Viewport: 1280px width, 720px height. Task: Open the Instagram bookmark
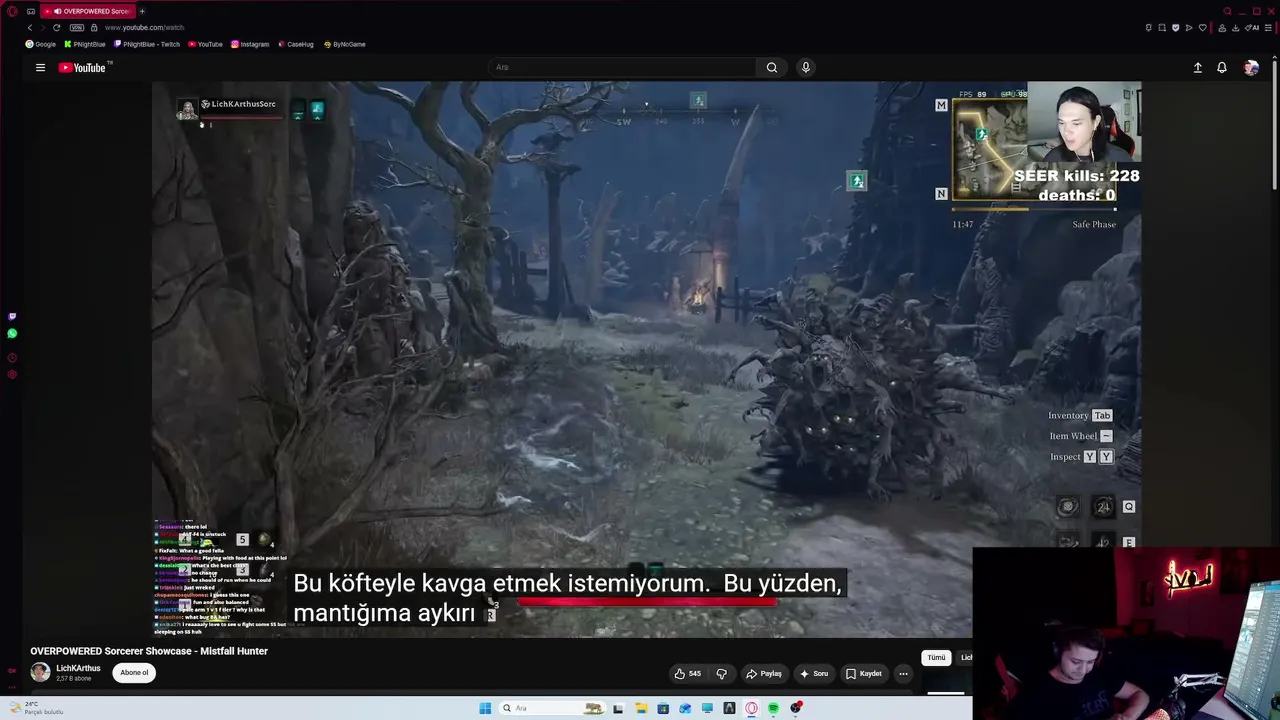250,44
